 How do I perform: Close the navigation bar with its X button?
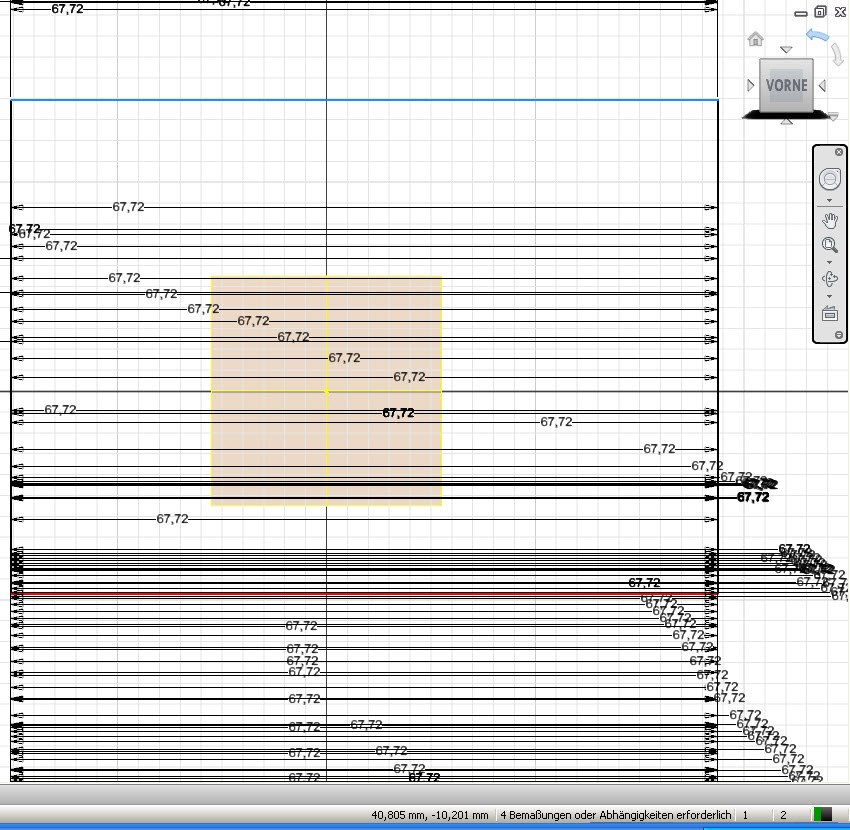coord(838,152)
